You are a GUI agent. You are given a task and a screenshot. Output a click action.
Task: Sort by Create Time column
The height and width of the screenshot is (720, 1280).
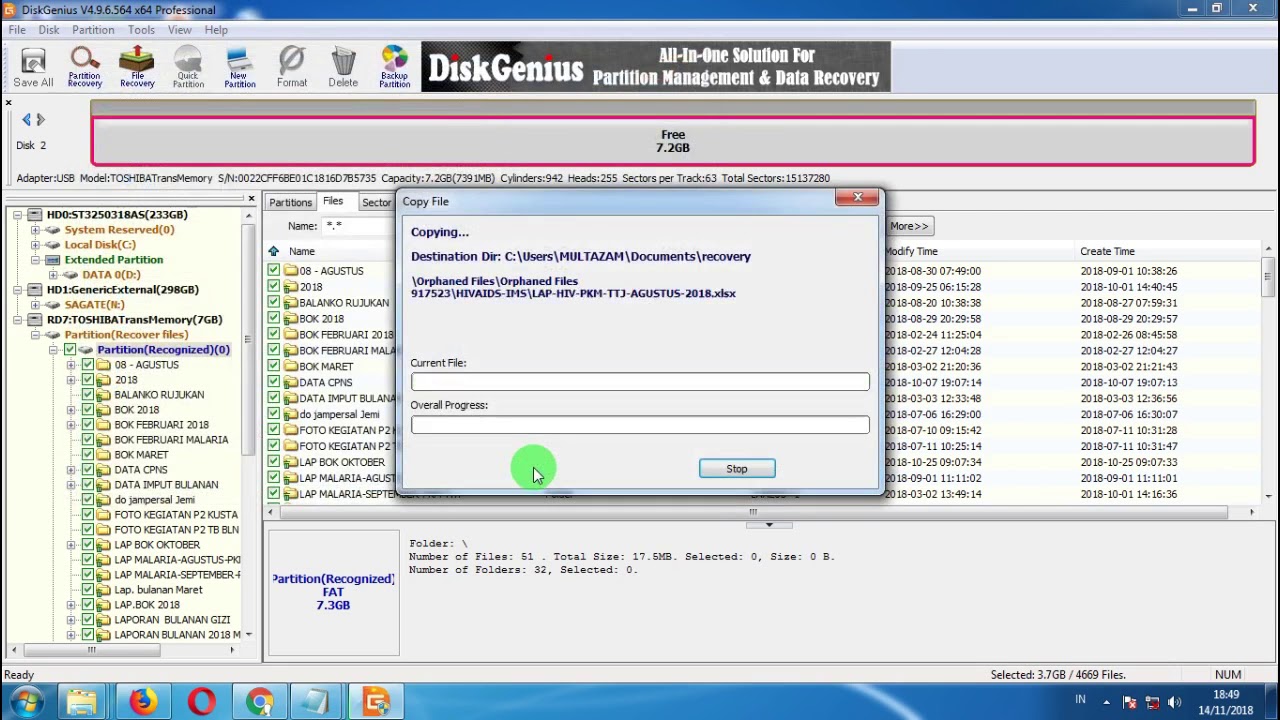[1167, 251]
